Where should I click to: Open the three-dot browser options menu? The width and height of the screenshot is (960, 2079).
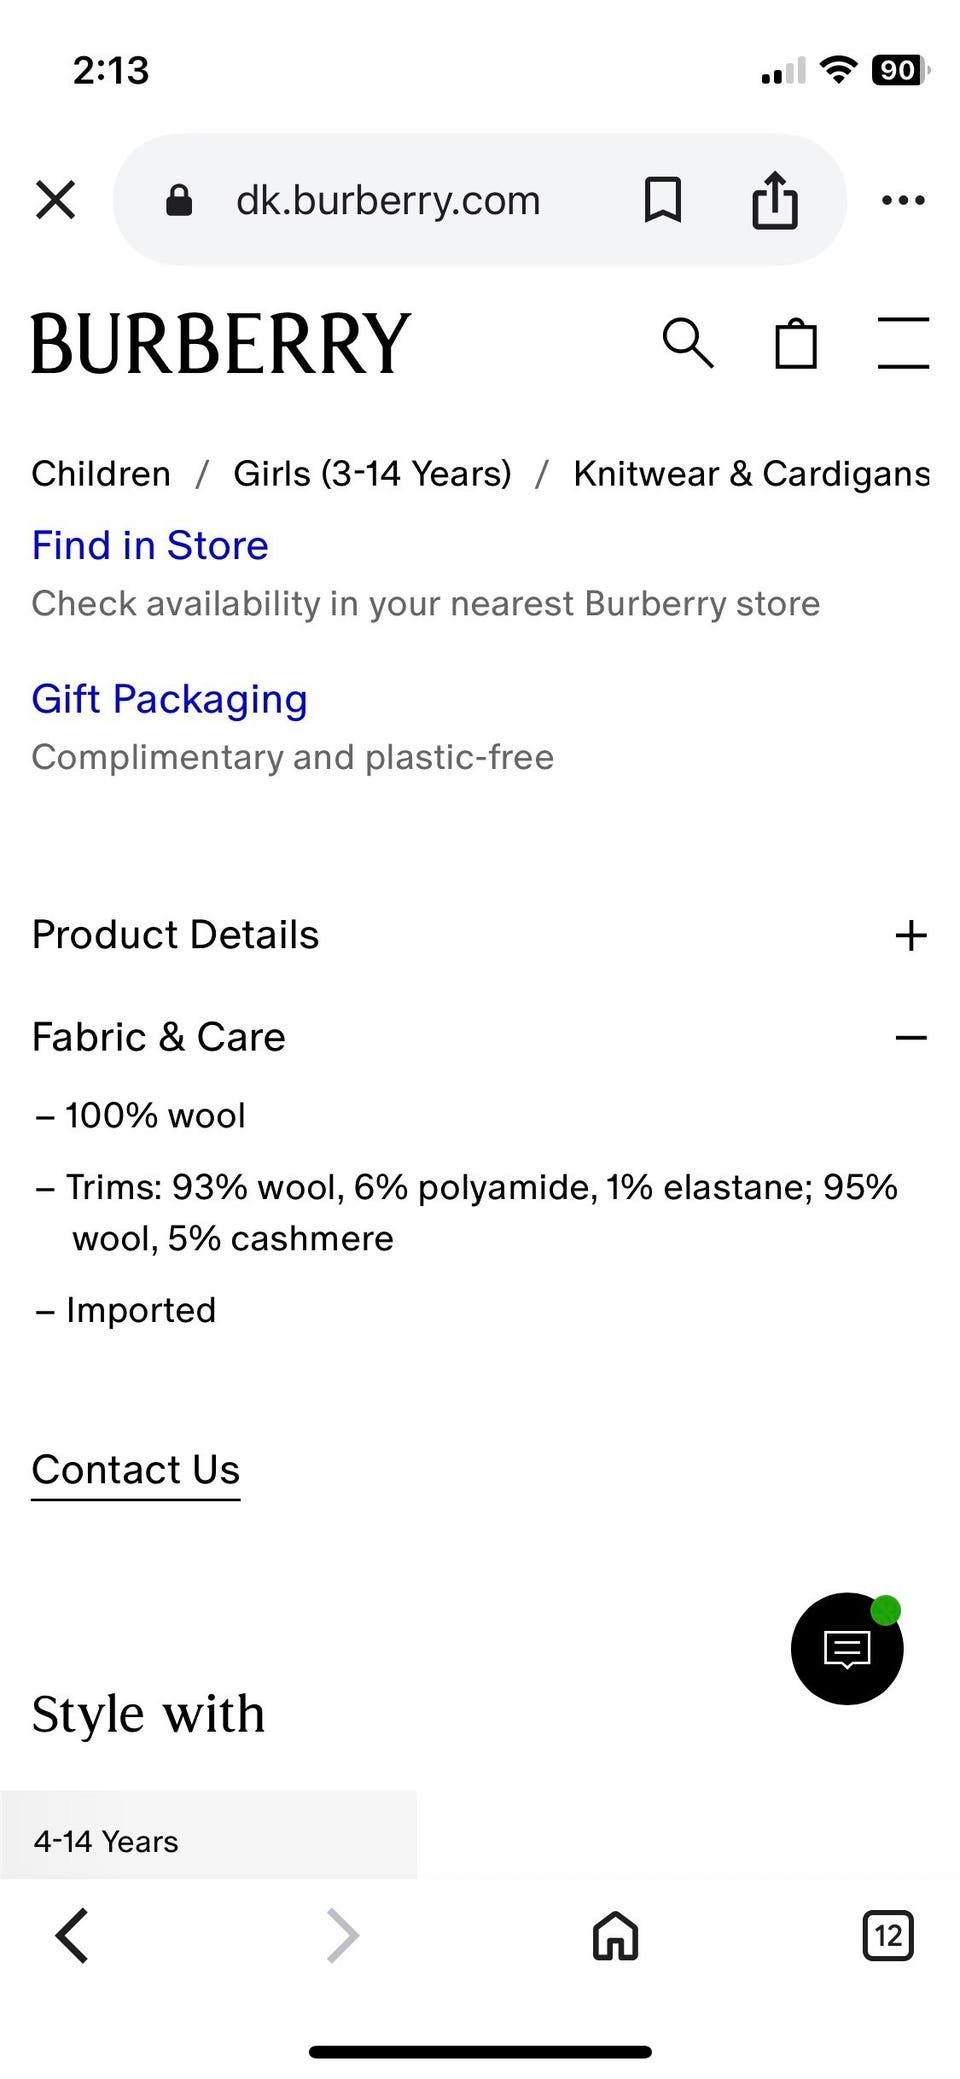pyautogui.click(x=903, y=200)
